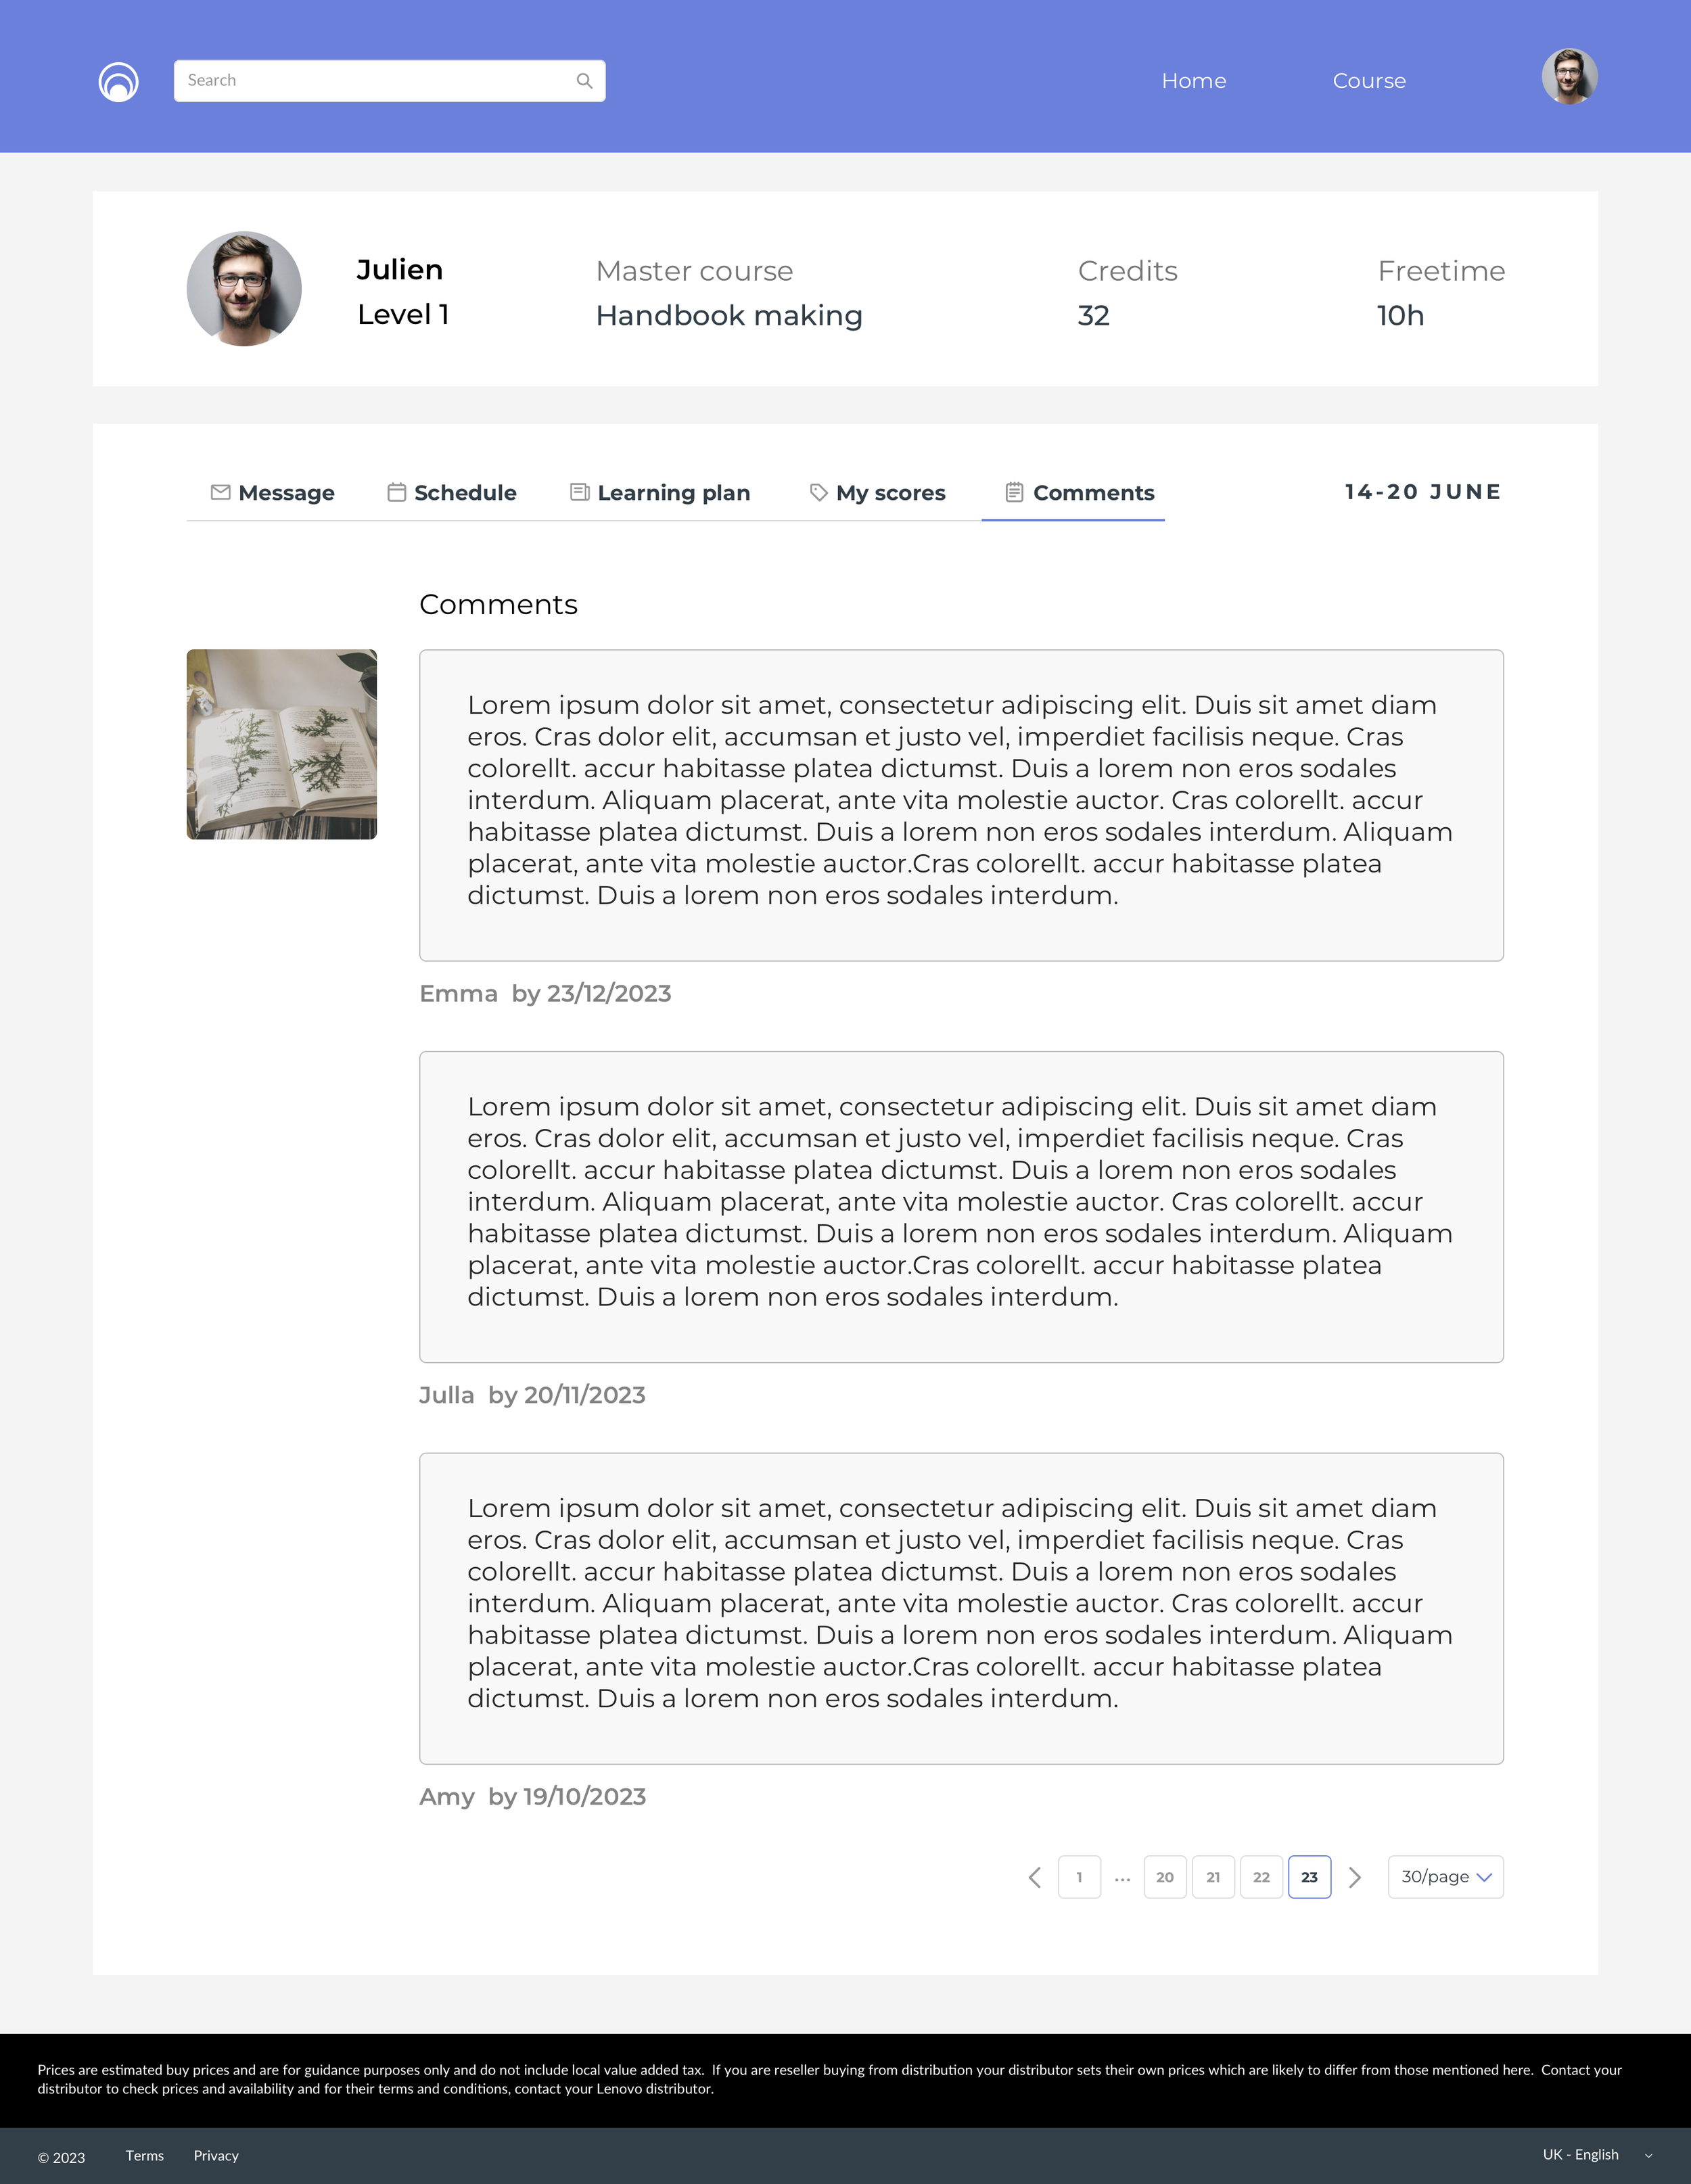The height and width of the screenshot is (2184, 1691).
Task: Click in the Search input field
Action: pyautogui.click(x=375, y=81)
